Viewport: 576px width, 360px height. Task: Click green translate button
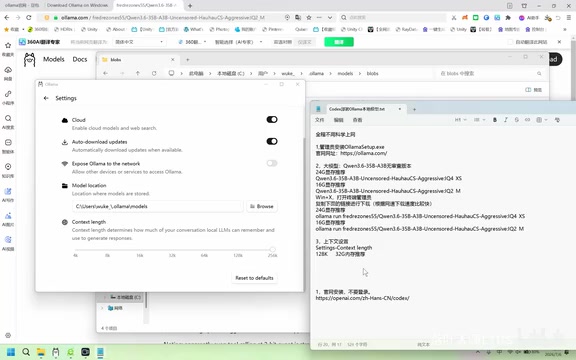[339, 42]
